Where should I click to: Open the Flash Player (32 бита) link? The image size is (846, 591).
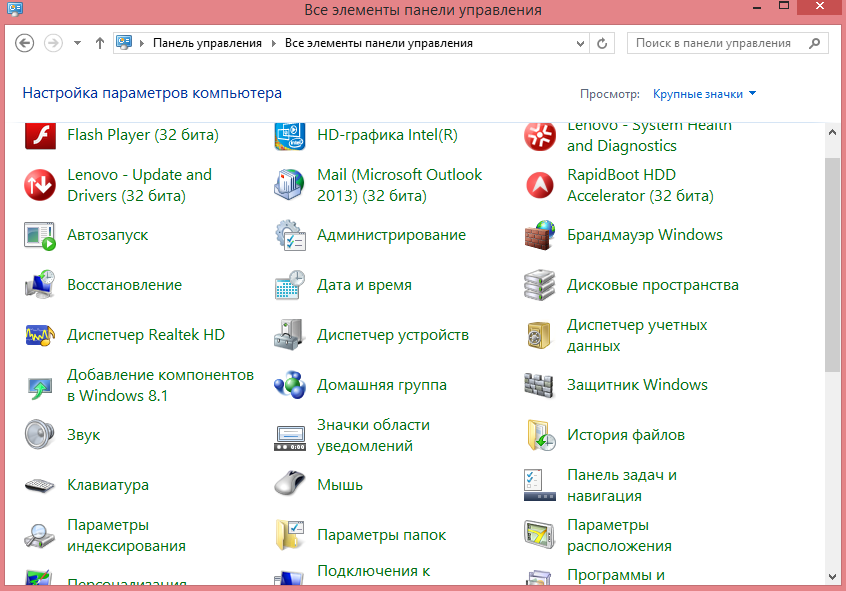(143, 135)
